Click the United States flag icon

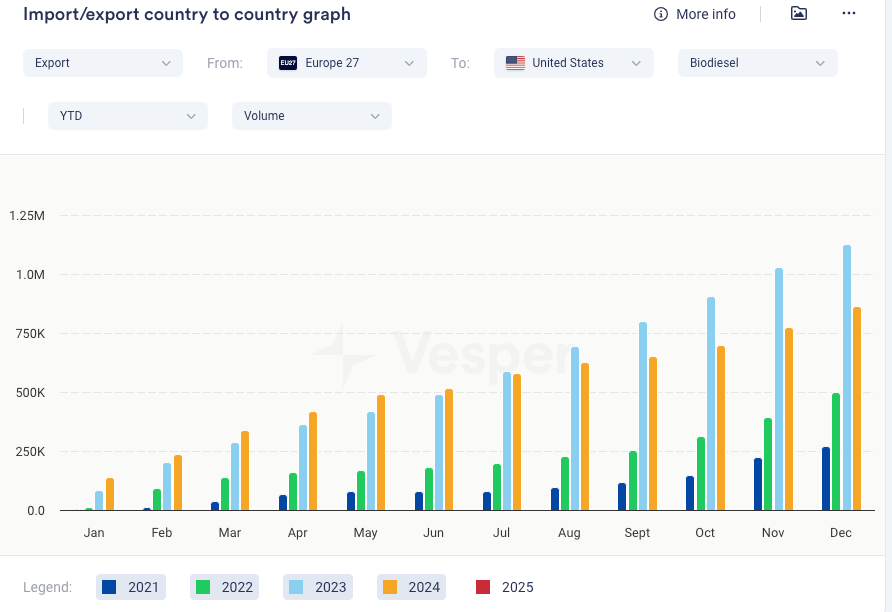coord(515,63)
